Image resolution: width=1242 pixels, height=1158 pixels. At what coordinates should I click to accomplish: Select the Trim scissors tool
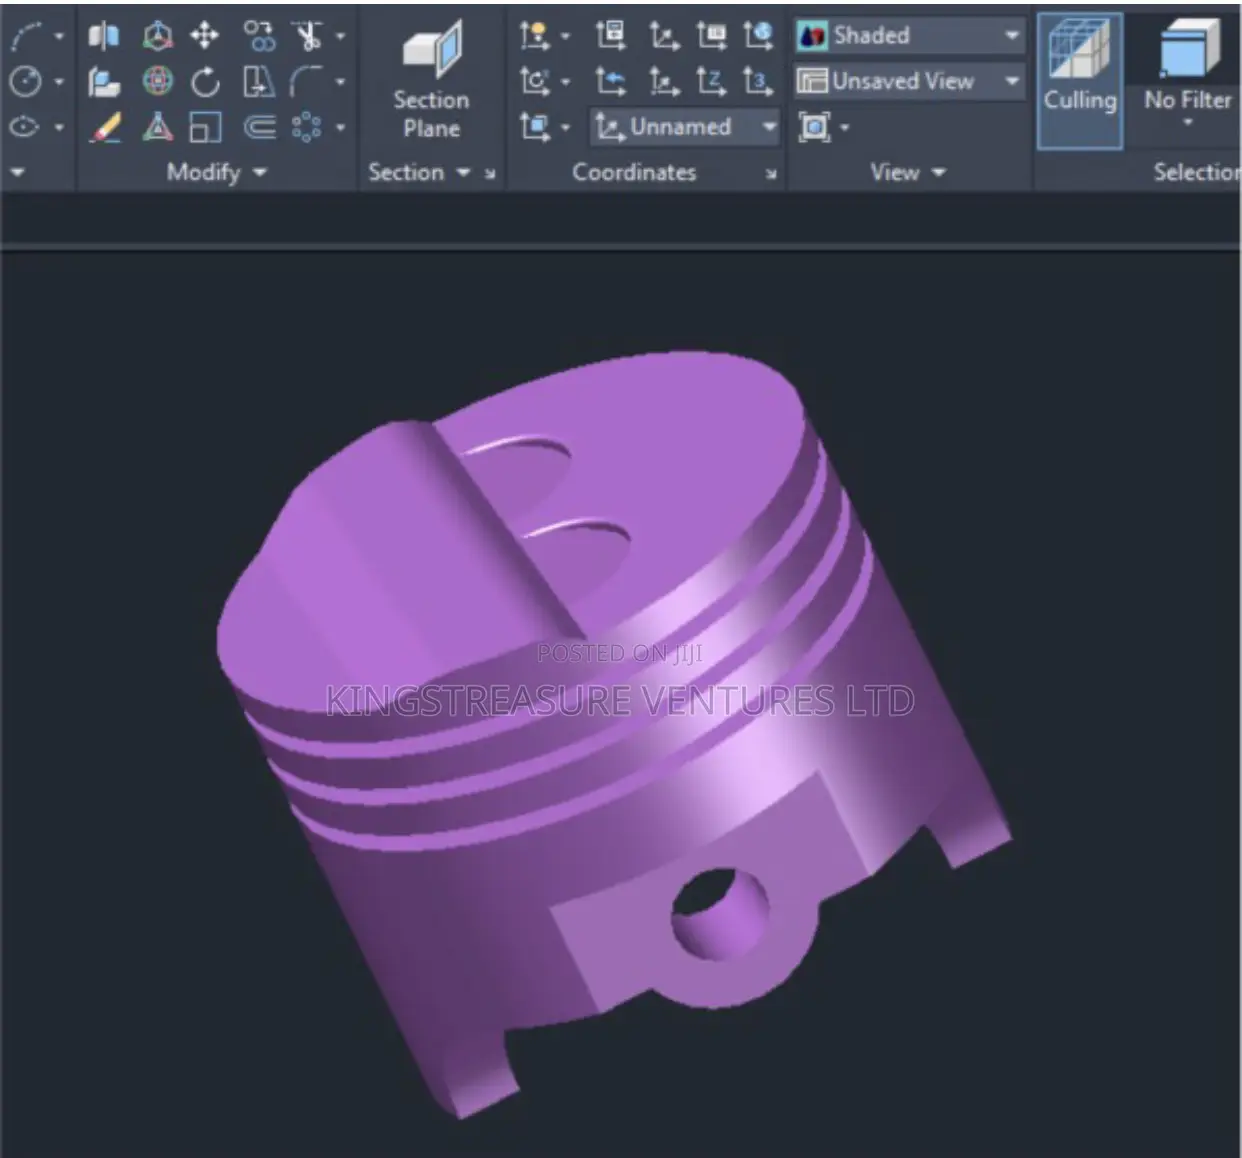(x=308, y=37)
